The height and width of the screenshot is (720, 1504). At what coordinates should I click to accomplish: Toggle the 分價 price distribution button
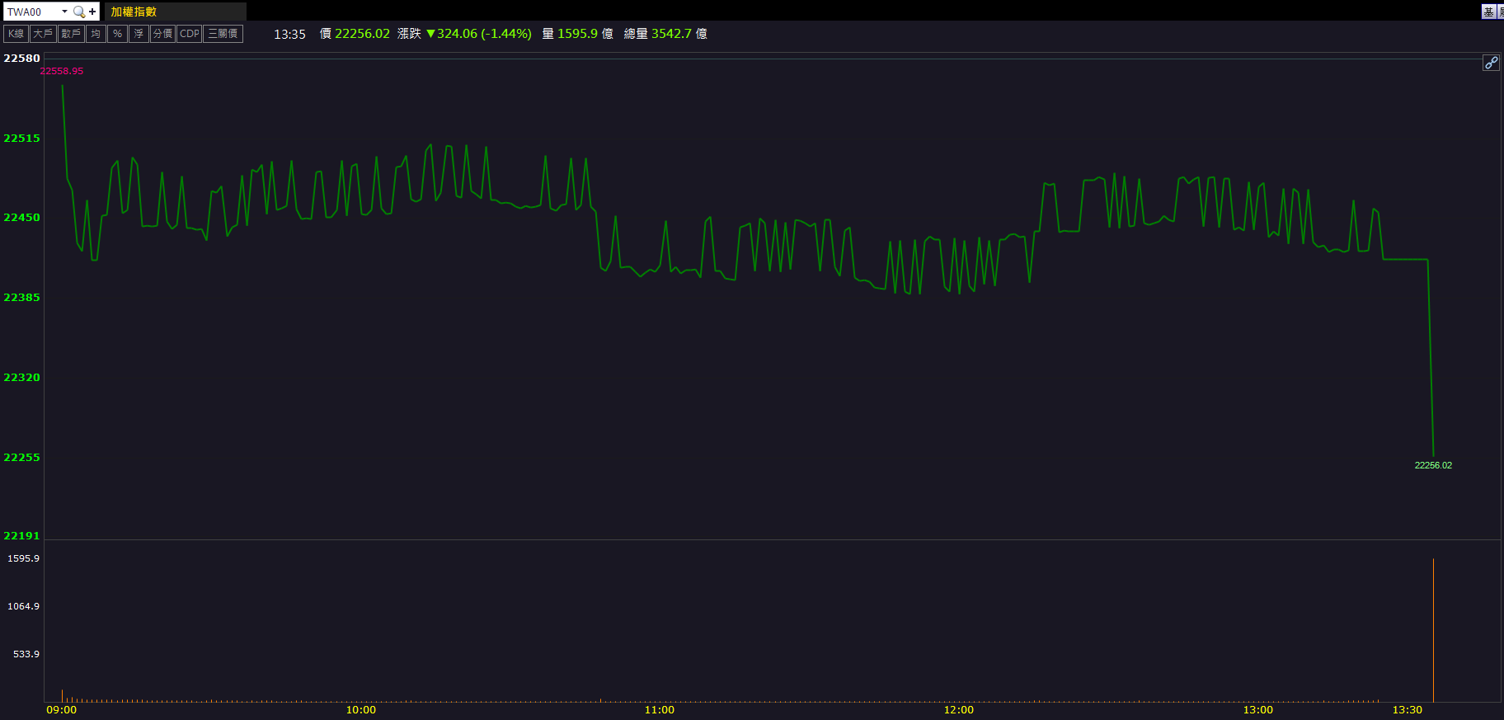[x=162, y=34]
